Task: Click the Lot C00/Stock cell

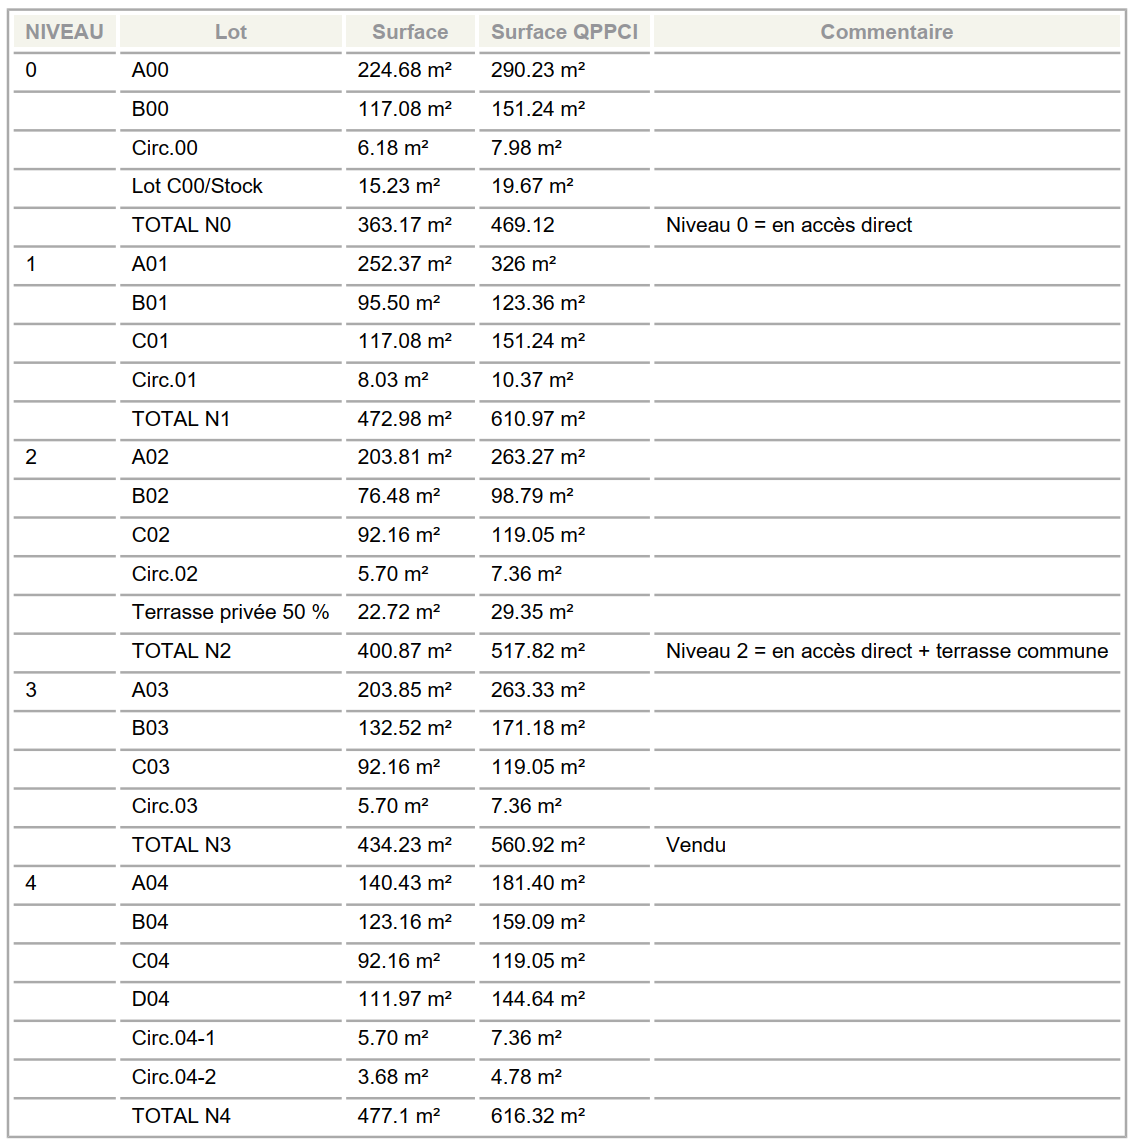Action: click(x=231, y=186)
